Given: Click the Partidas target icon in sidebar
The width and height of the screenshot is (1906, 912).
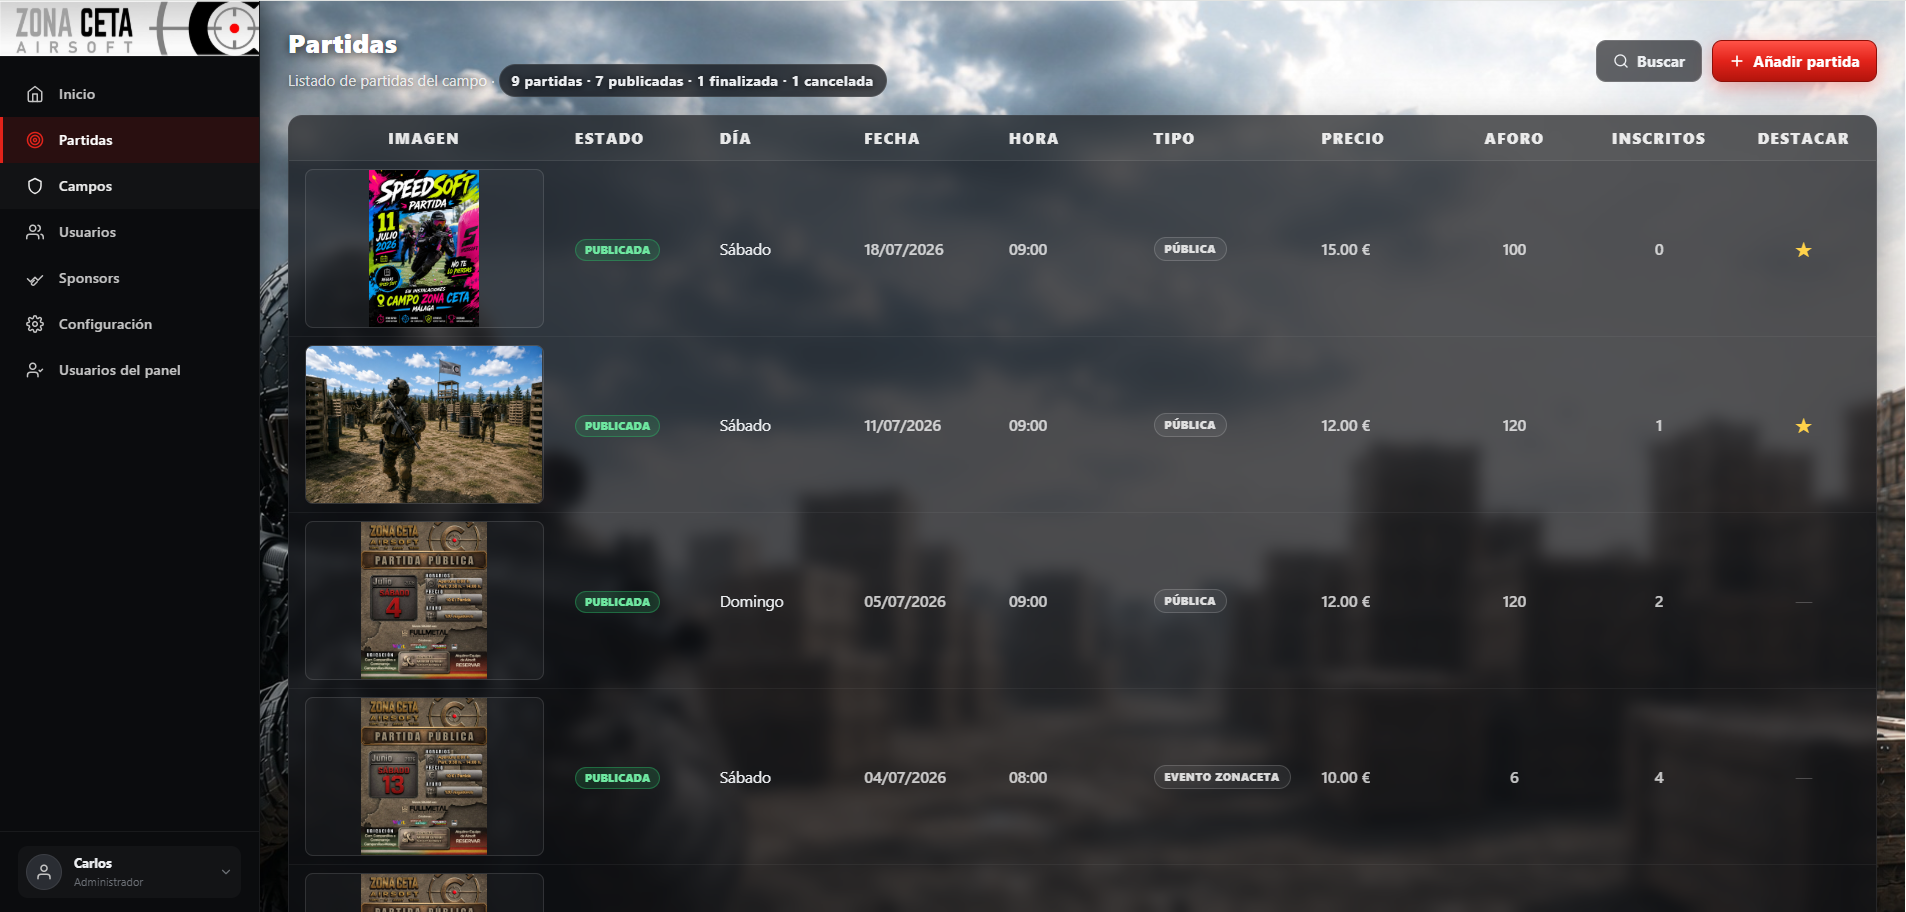Looking at the screenshot, I should [x=35, y=140].
